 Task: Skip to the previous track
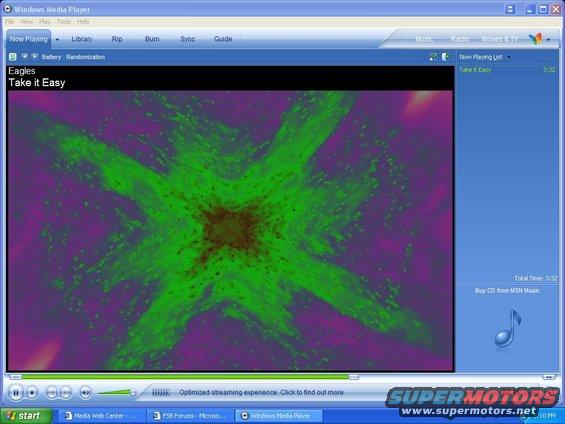[x=52, y=392]
